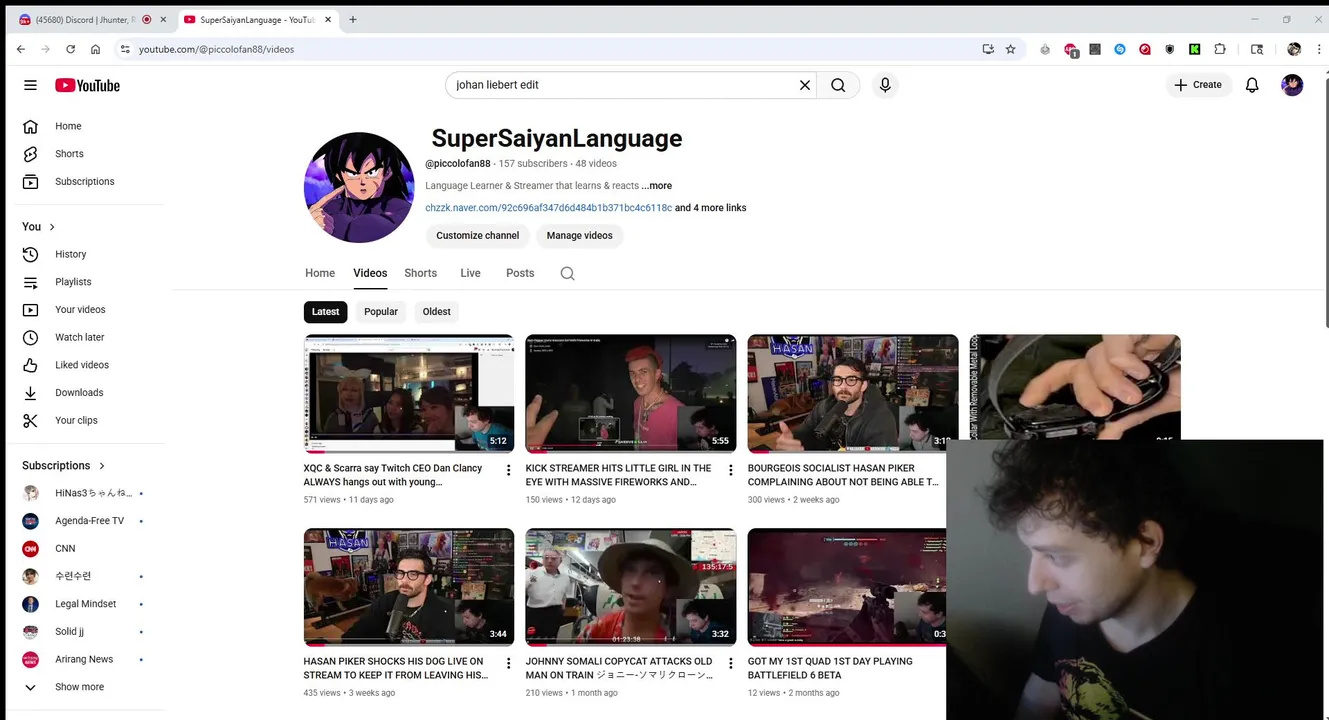Open Subscriptions in the sidebar
The image size is (1329, 720).
tap(84, 182)
